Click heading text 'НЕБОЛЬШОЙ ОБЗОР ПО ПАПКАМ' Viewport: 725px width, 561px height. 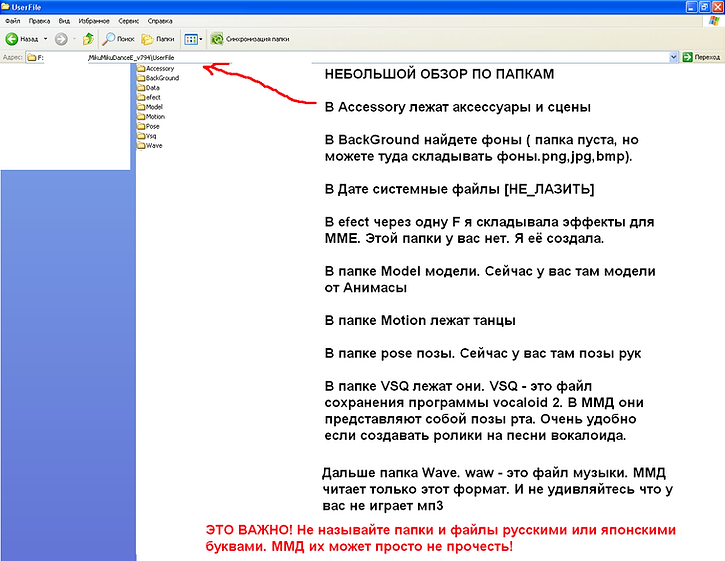click(x=439, y=74)
